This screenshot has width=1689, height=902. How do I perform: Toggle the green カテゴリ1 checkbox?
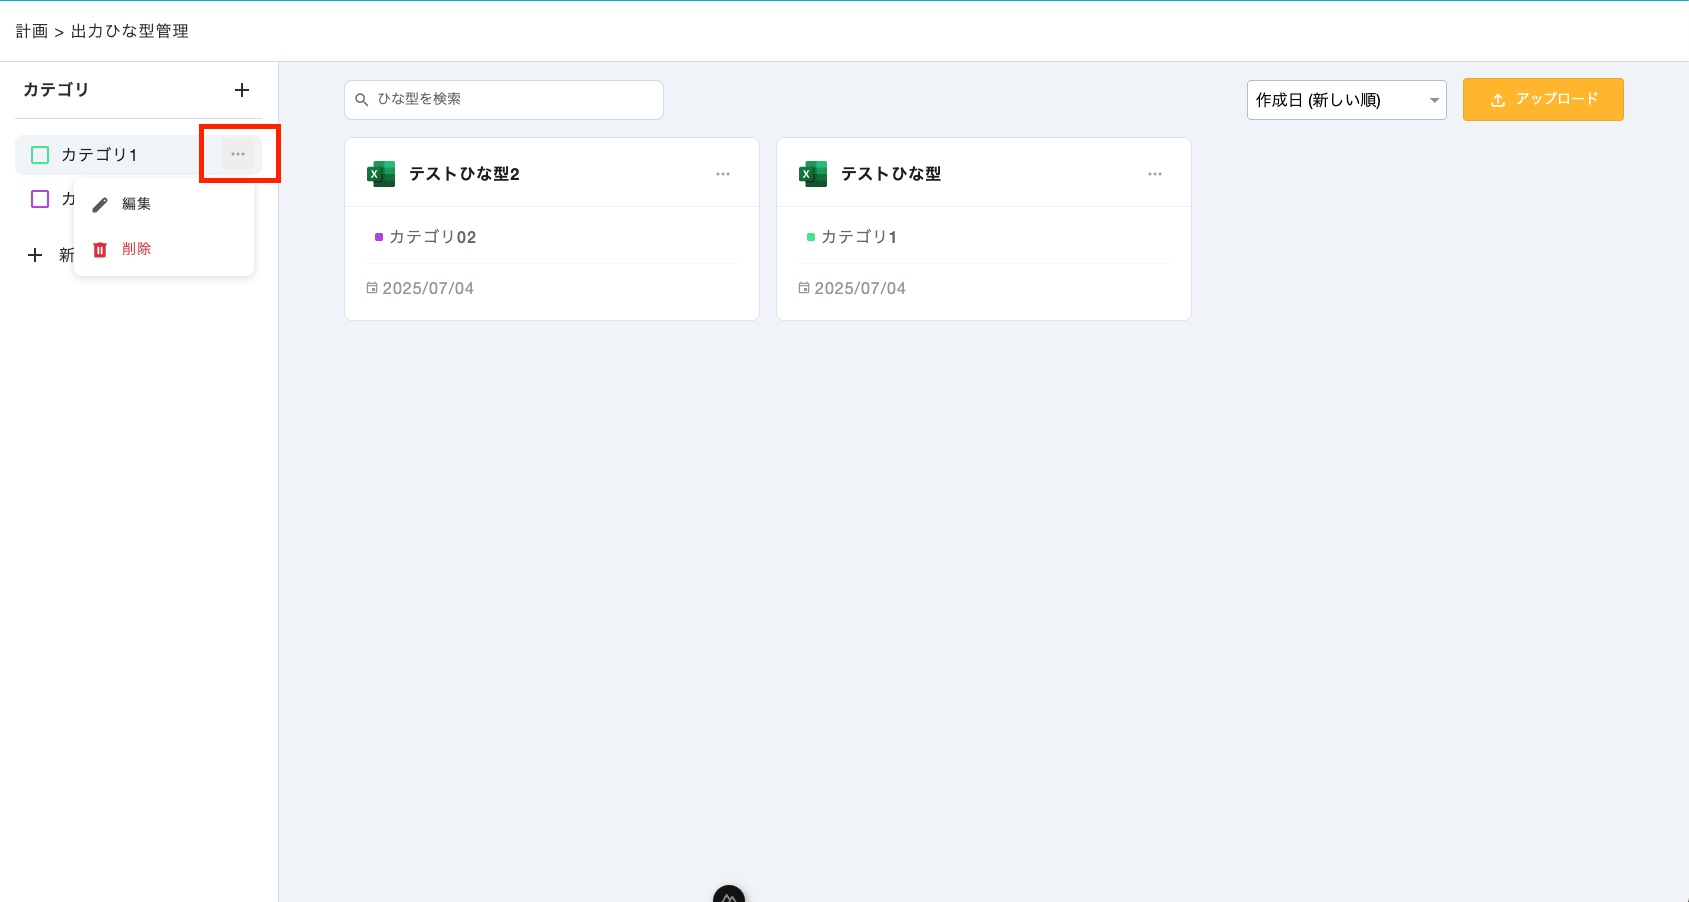click(40, 155)
